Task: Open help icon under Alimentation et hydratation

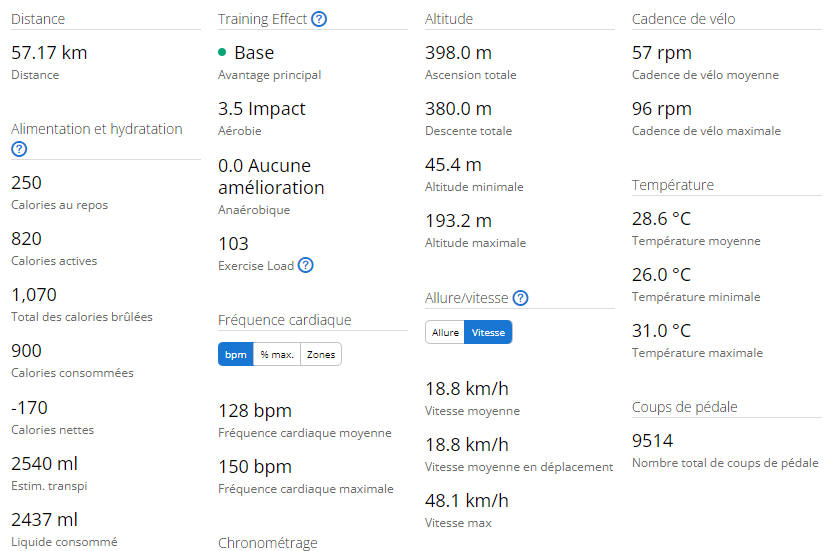Action: point(19,149)
